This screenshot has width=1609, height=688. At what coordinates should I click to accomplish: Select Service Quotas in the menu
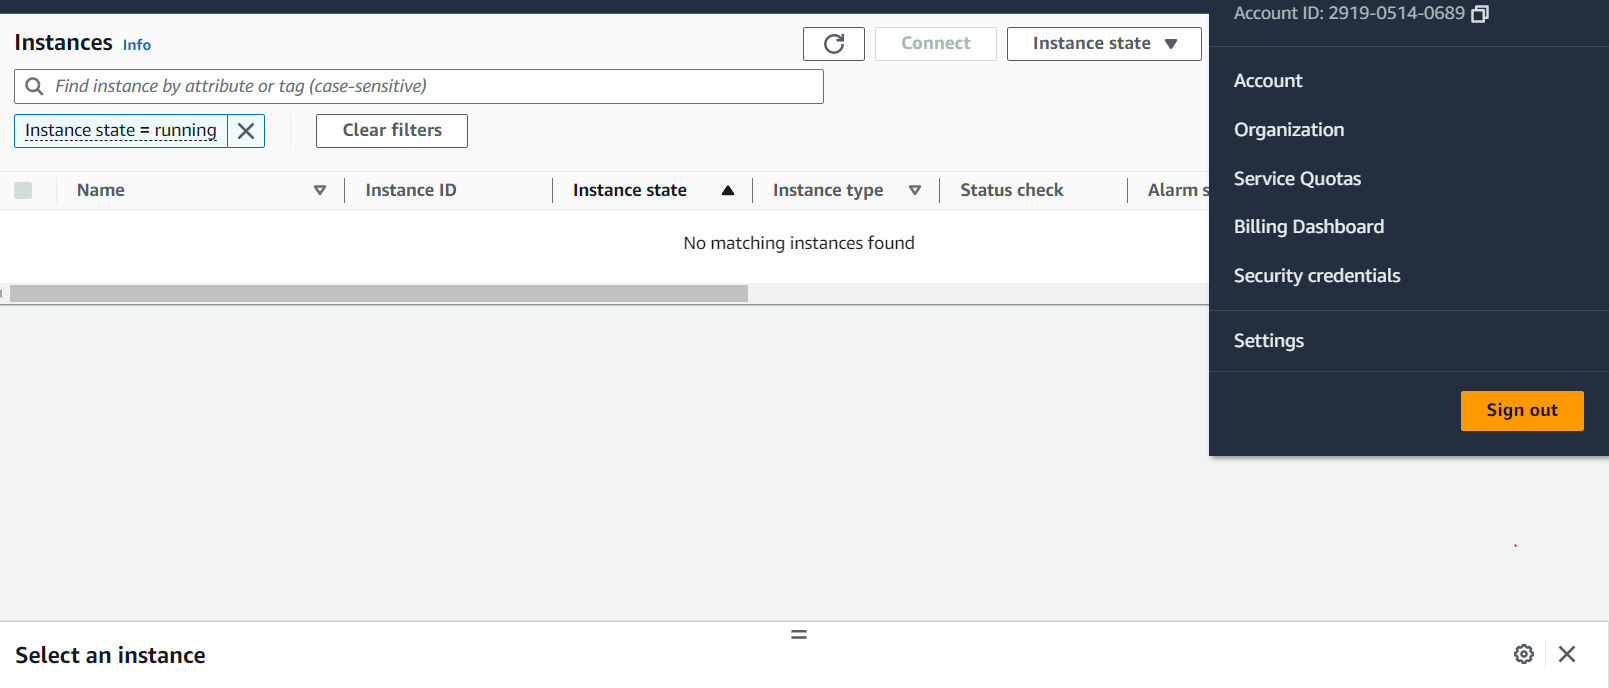1297,179
